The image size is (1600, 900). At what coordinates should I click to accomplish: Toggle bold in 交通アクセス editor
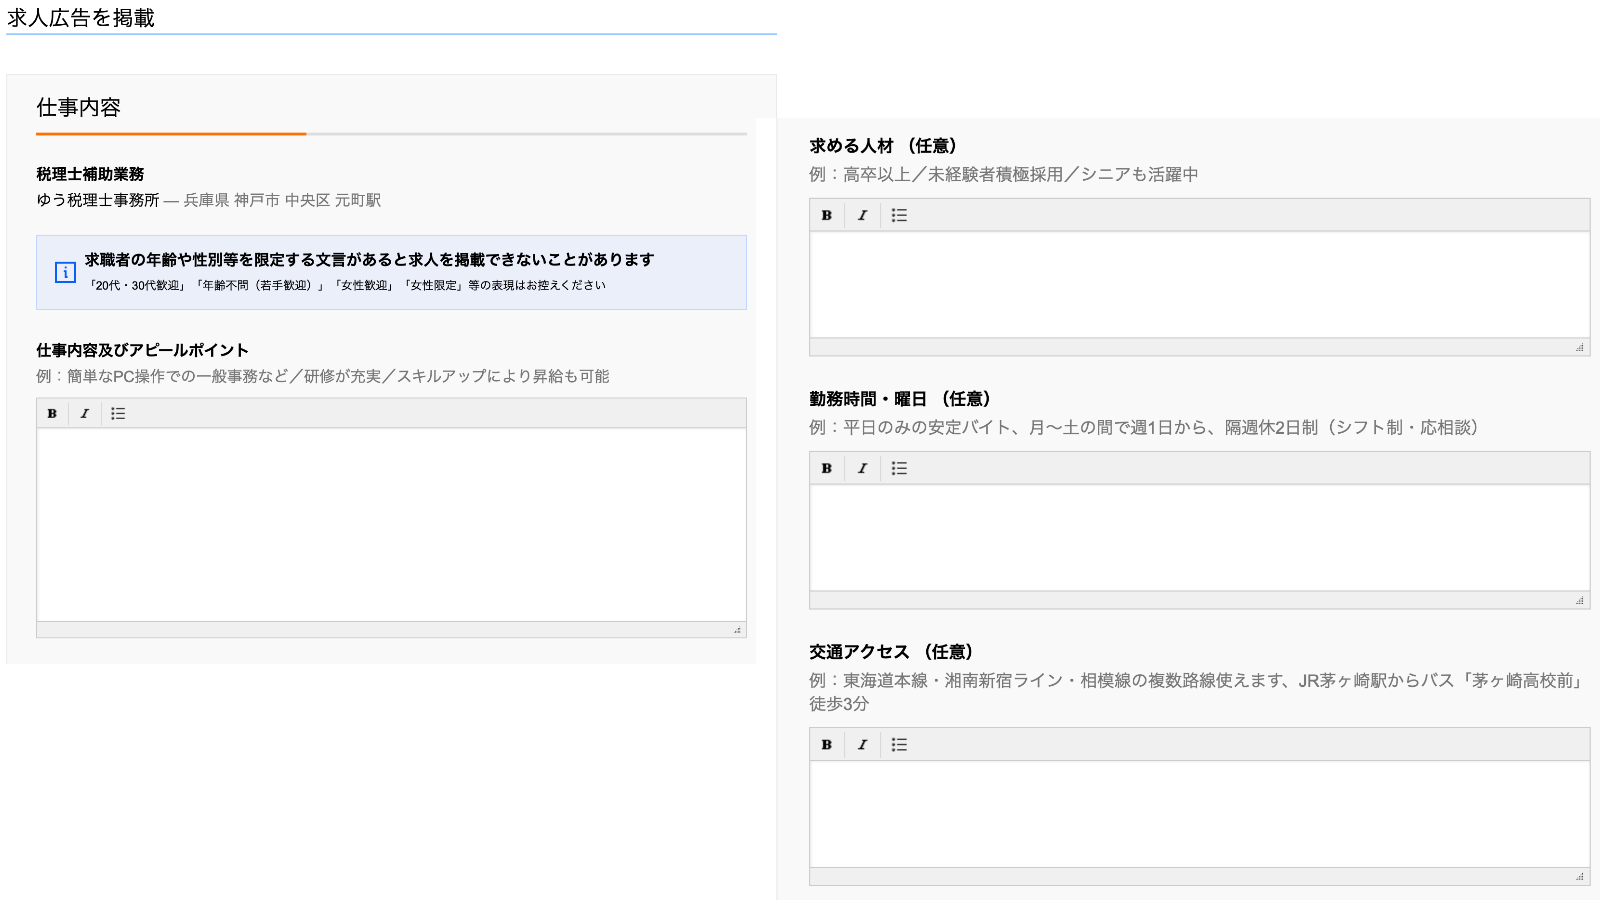pyautogui.click(x=826, y=745)
